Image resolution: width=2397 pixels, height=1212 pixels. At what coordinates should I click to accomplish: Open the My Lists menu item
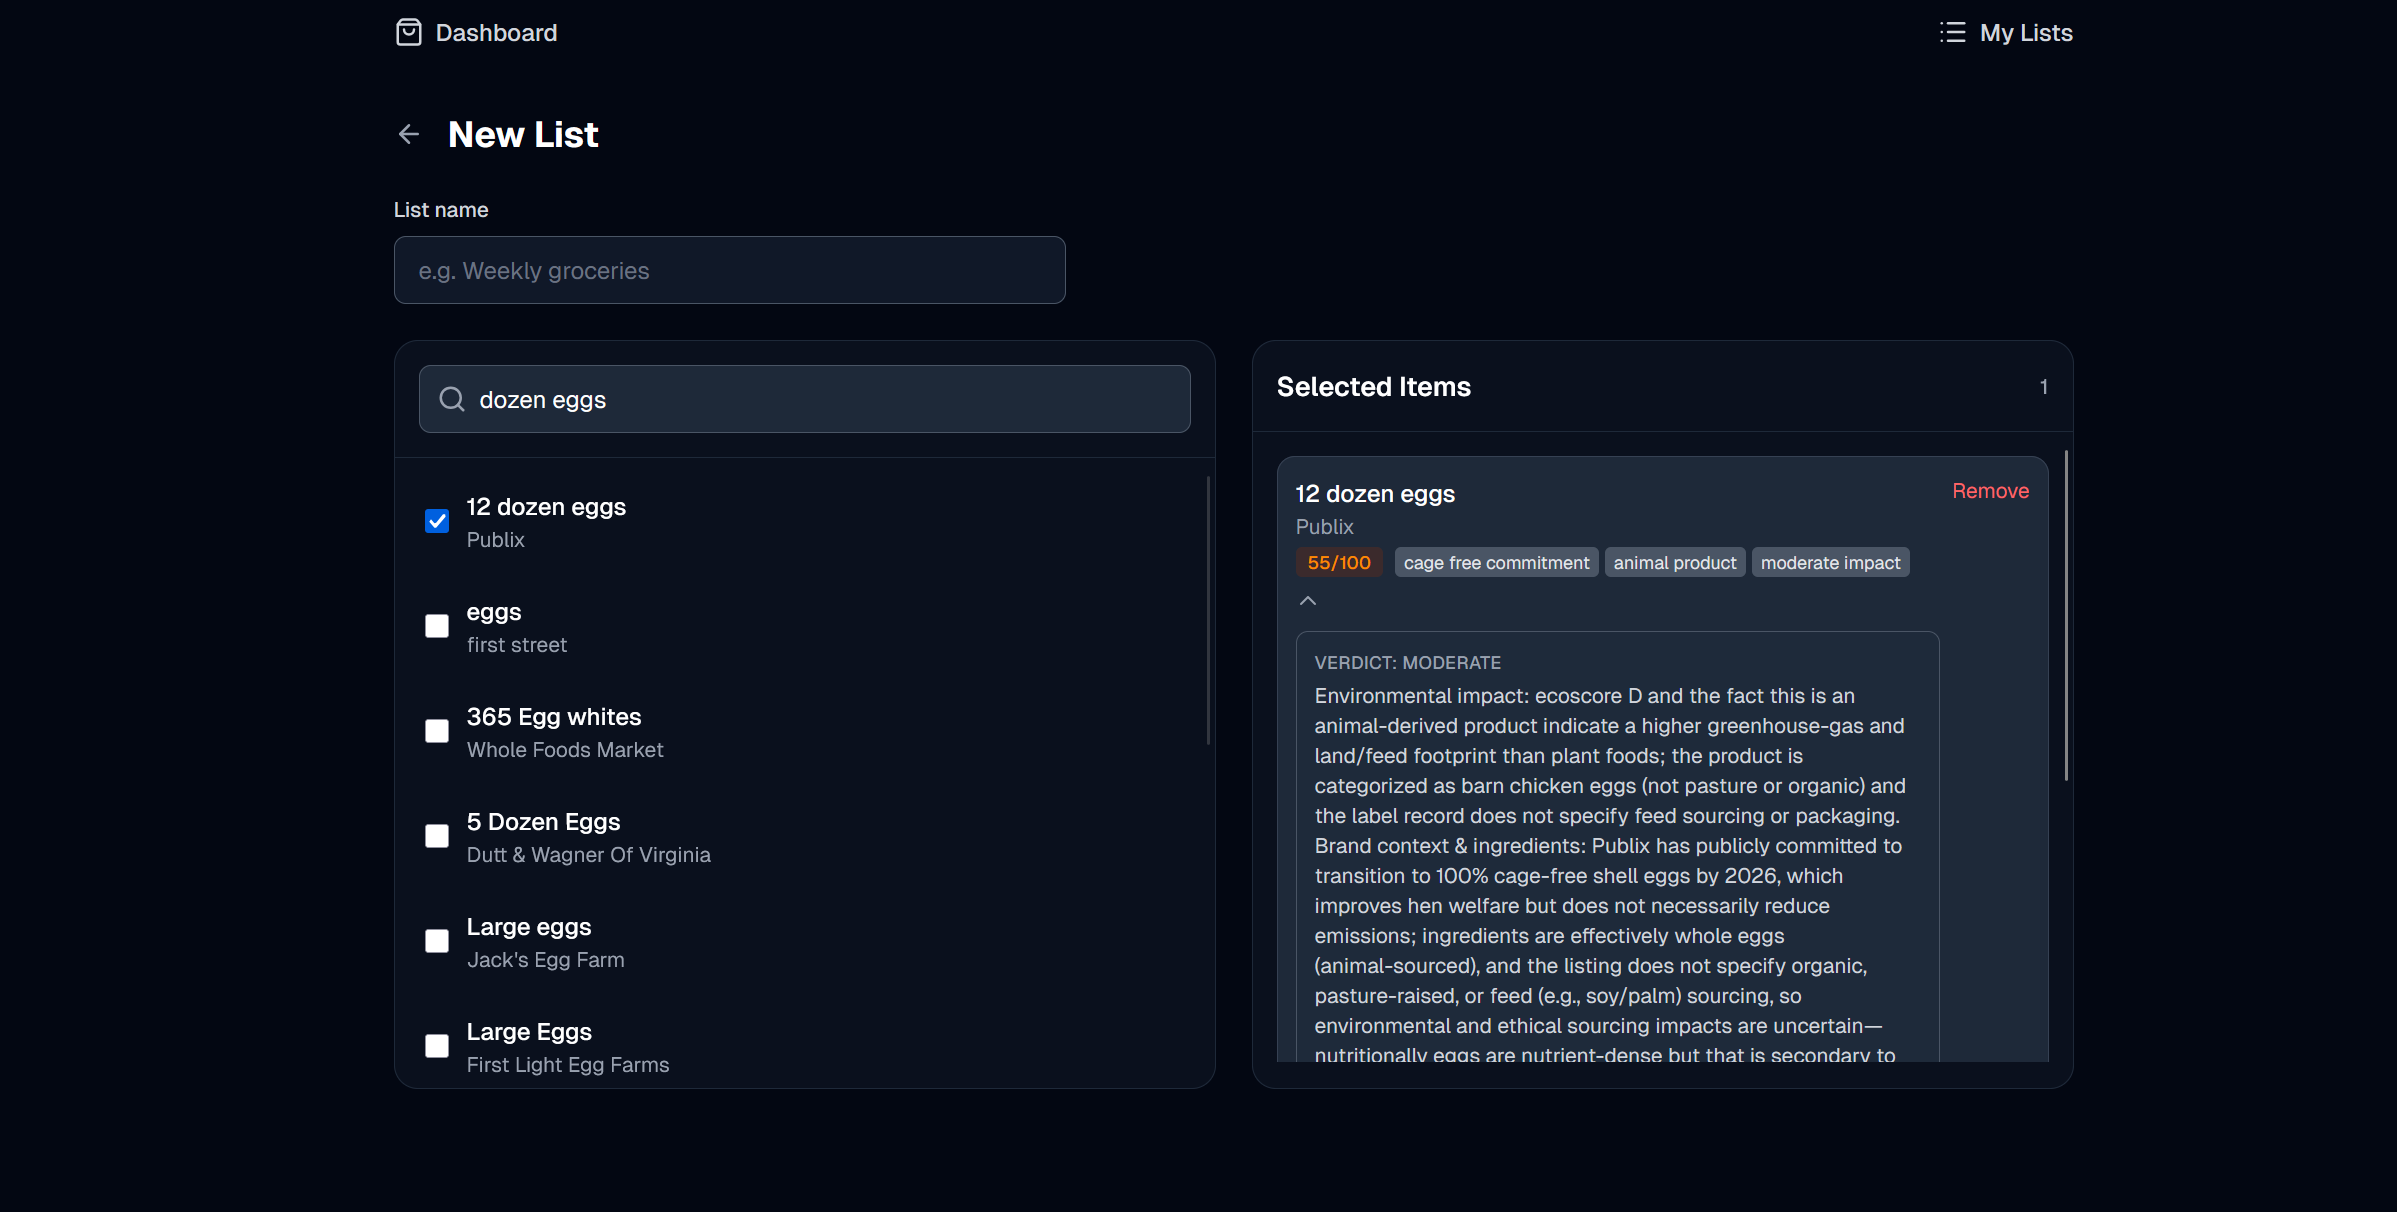2025,33
